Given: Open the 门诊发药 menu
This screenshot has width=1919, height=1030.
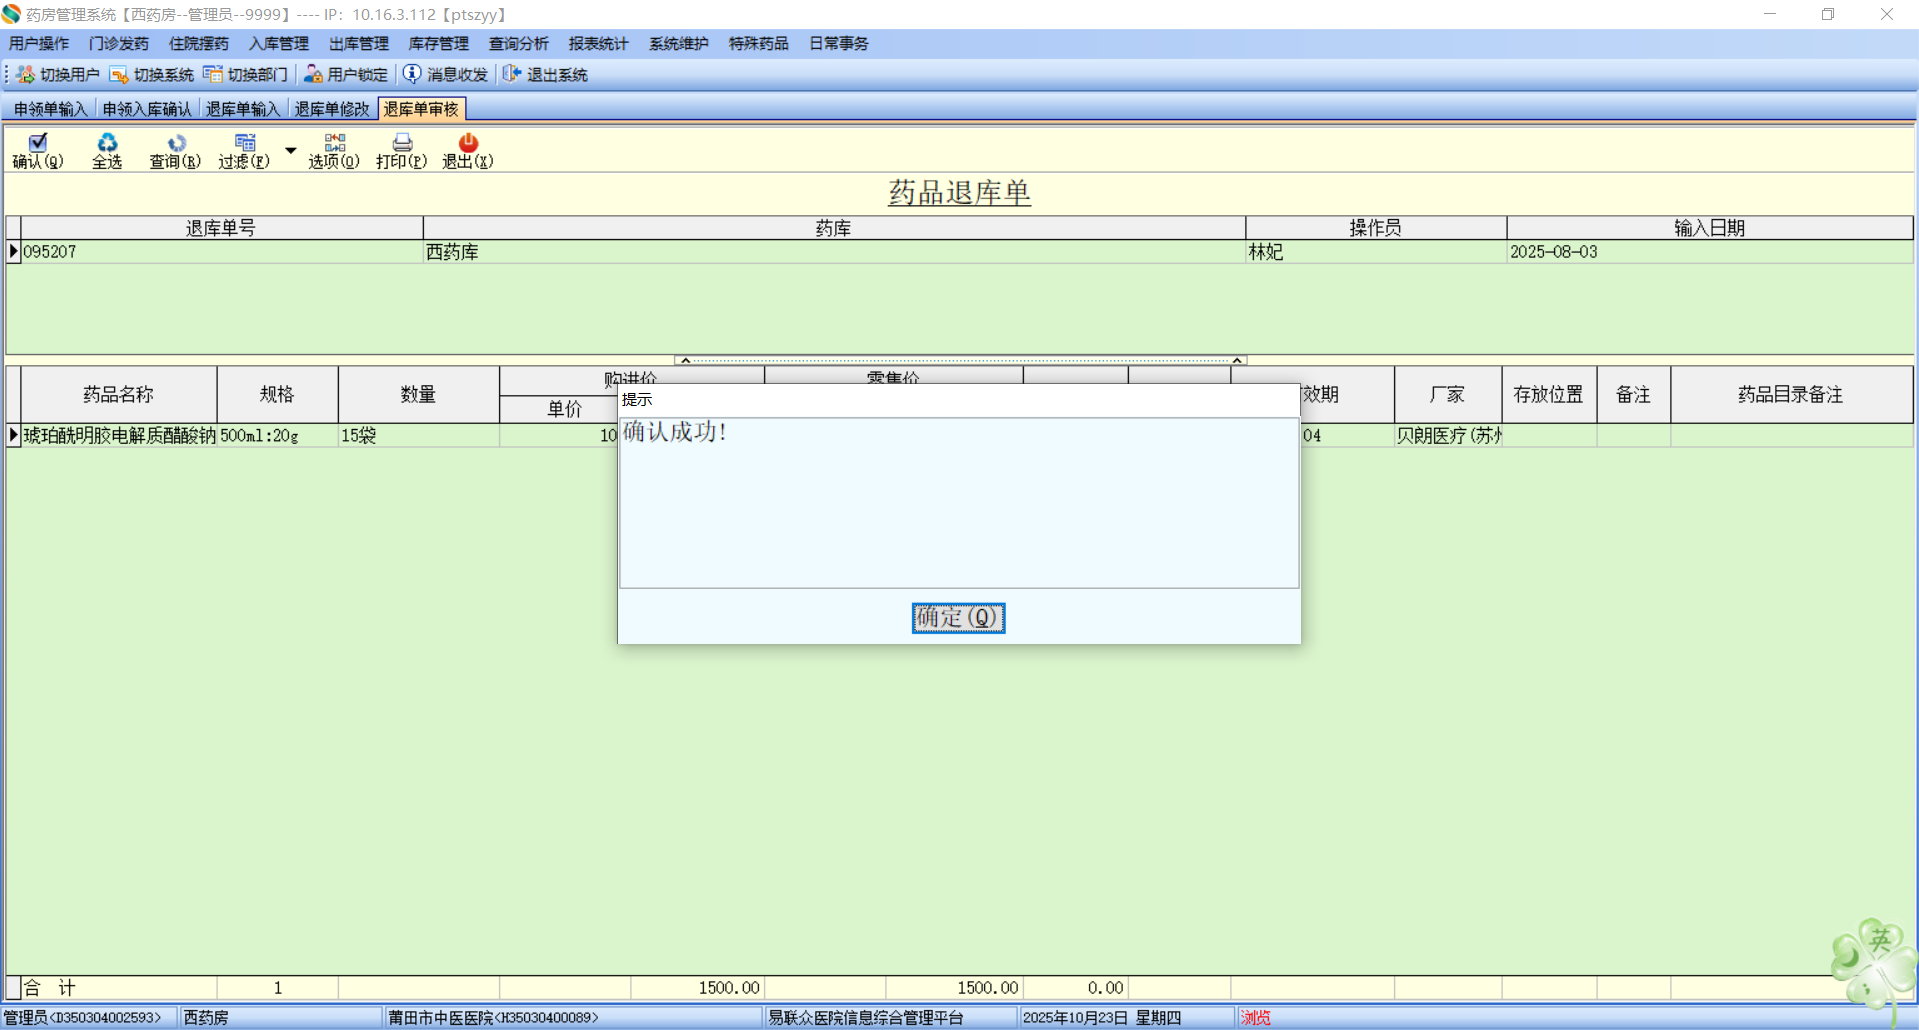Looking at the screenshot, I should [119, 44].
